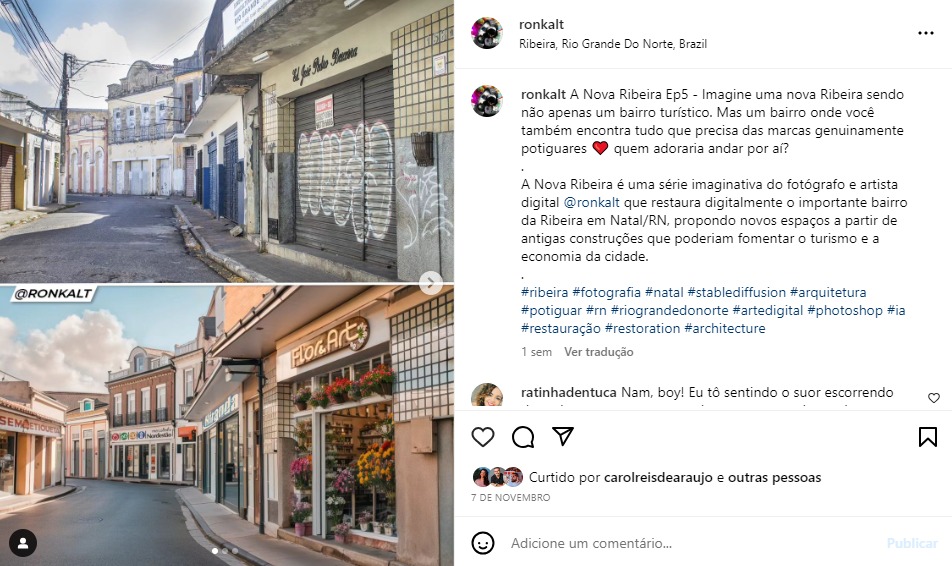View the list of outras pessoas likes

click(775, 477)
